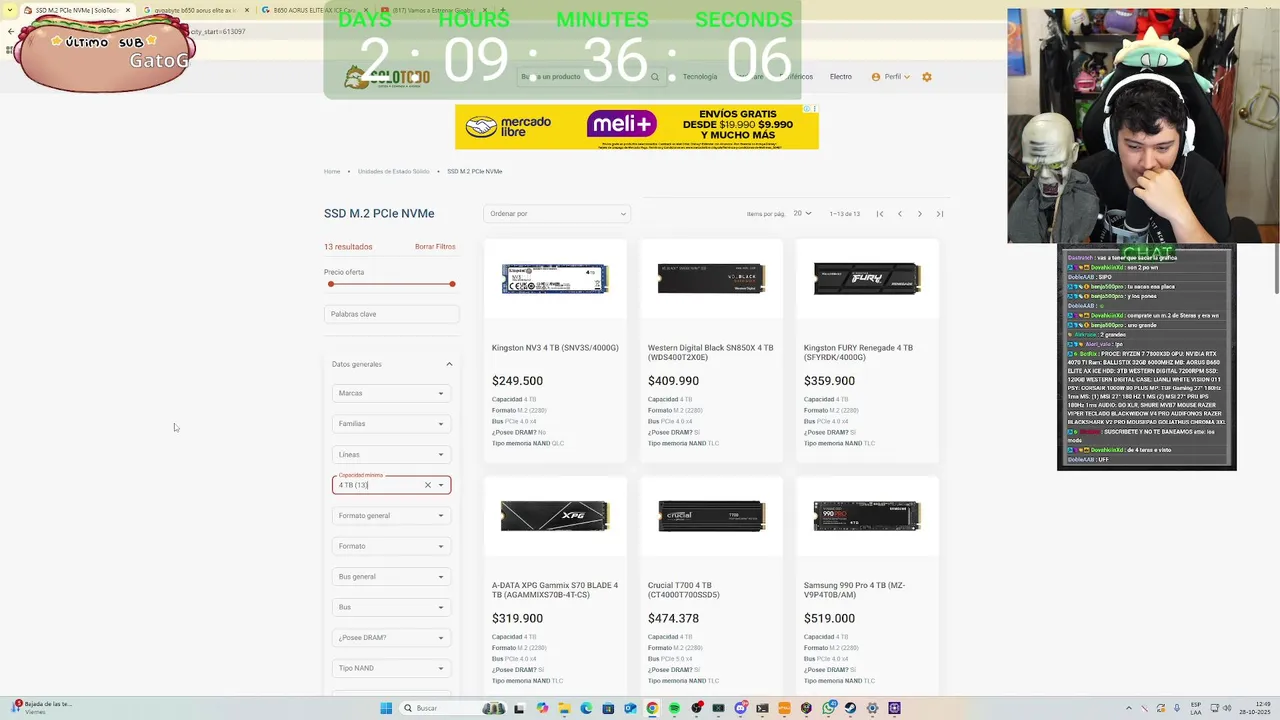The height and width of the screenshot is (720, 1280).
Task: Open the Formato general dropdown
Action: pyautogui.click(x=391, y=516)
